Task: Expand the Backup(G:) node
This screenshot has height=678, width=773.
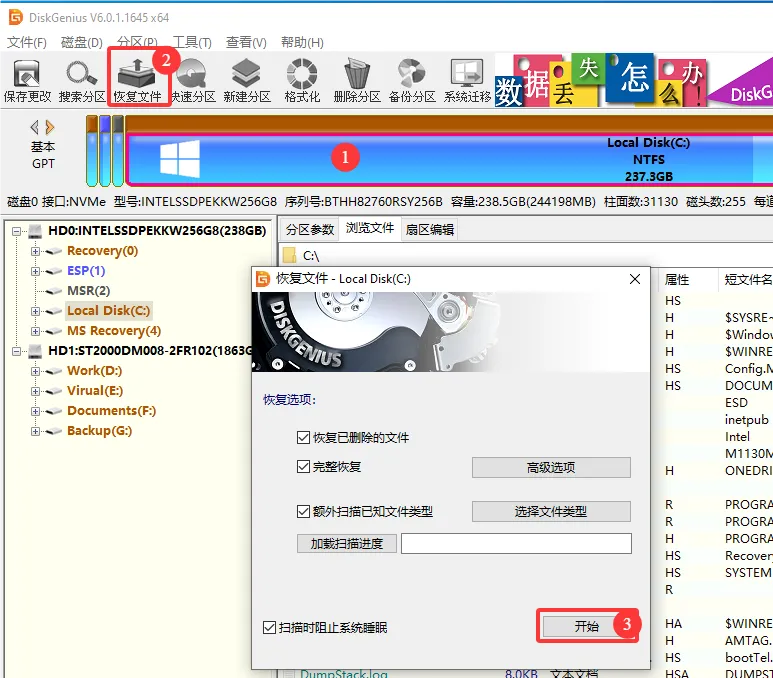Action: (35, 431)
